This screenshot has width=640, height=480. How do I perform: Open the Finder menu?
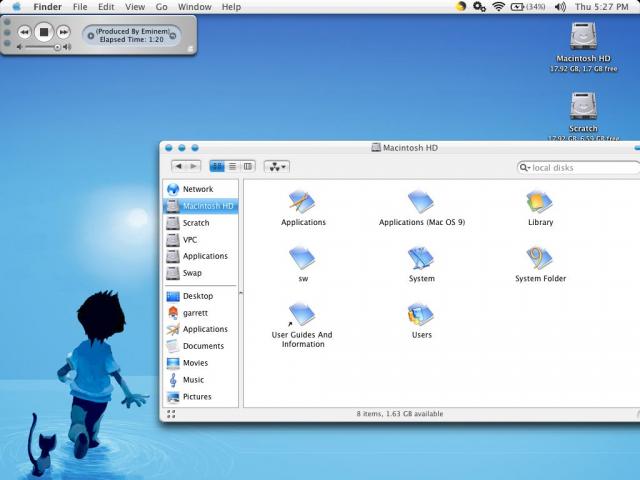47,7
